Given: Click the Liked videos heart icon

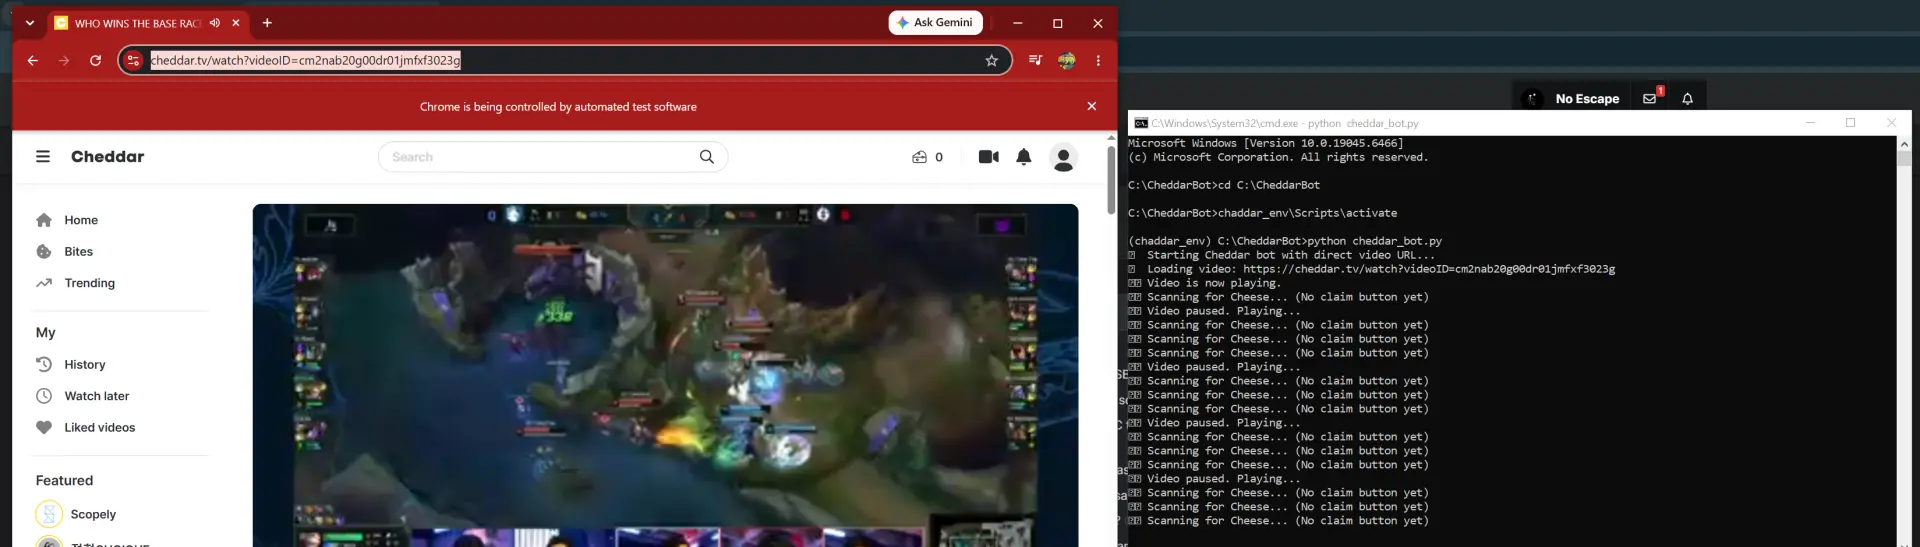Looking at the screenshot, I should (x=44, y=428).
